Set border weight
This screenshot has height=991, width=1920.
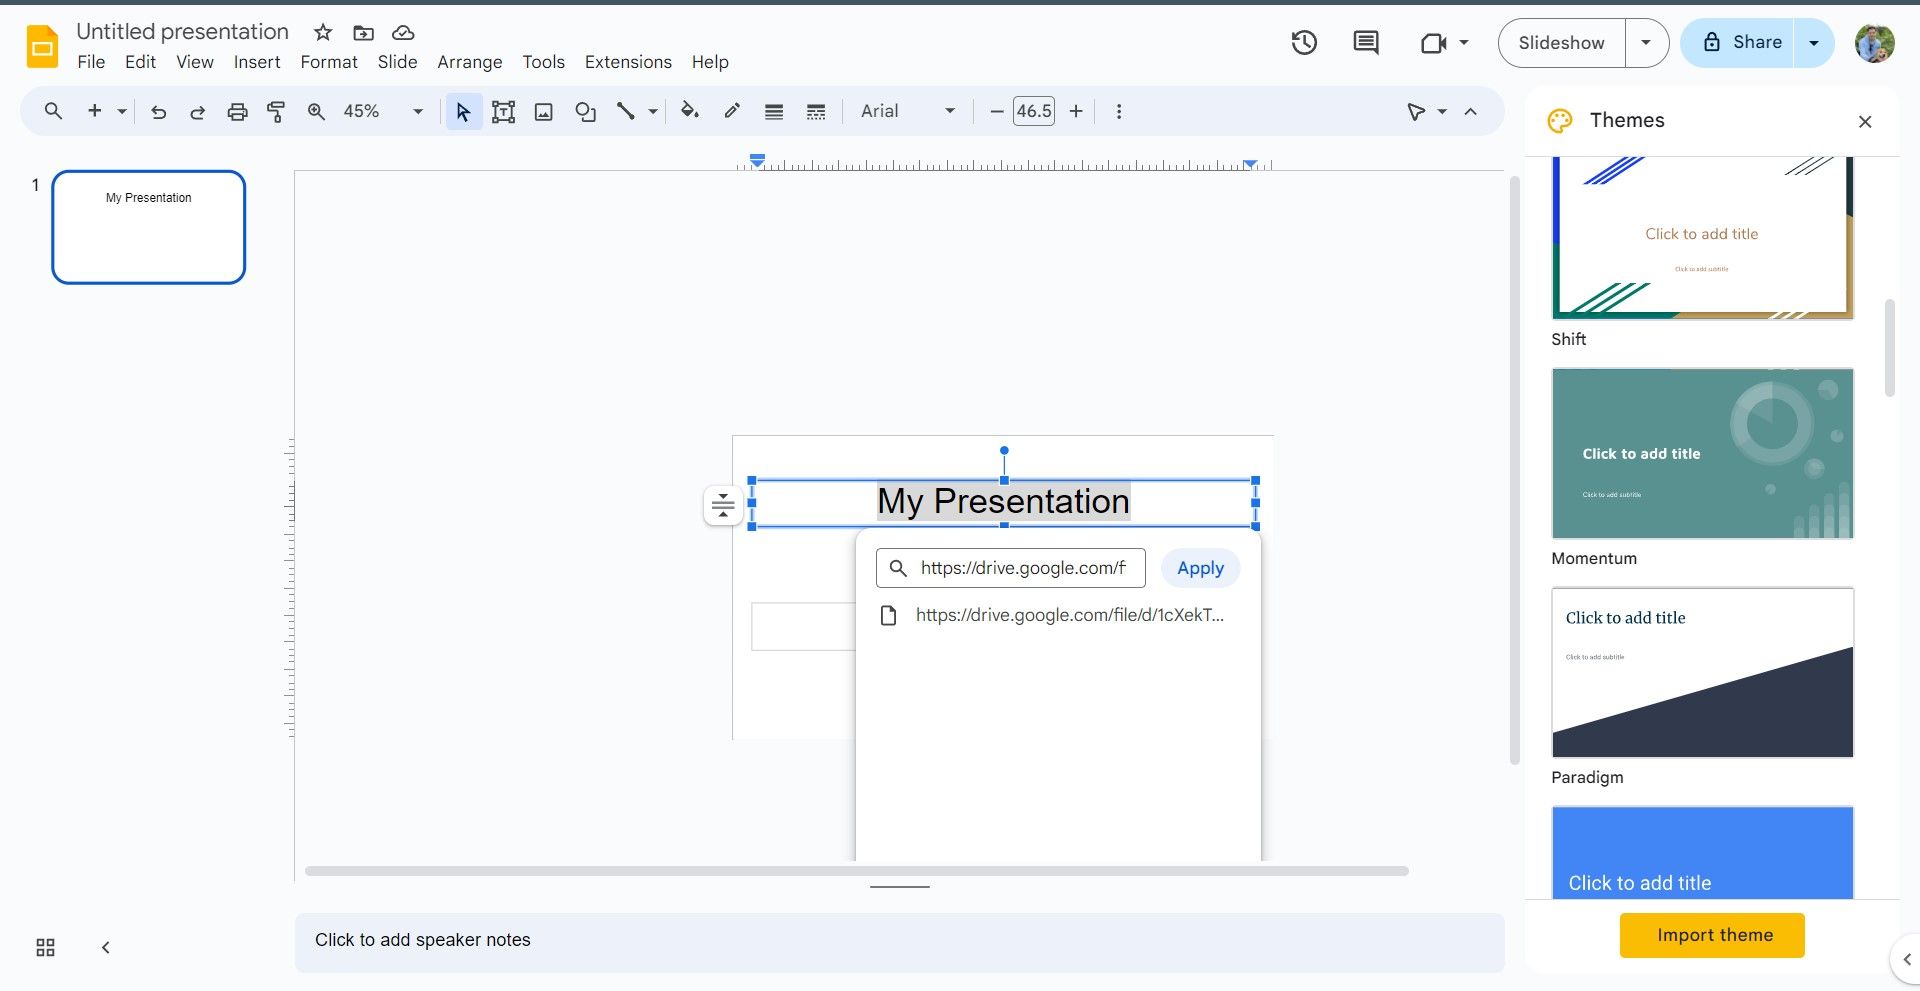(774, 112)
